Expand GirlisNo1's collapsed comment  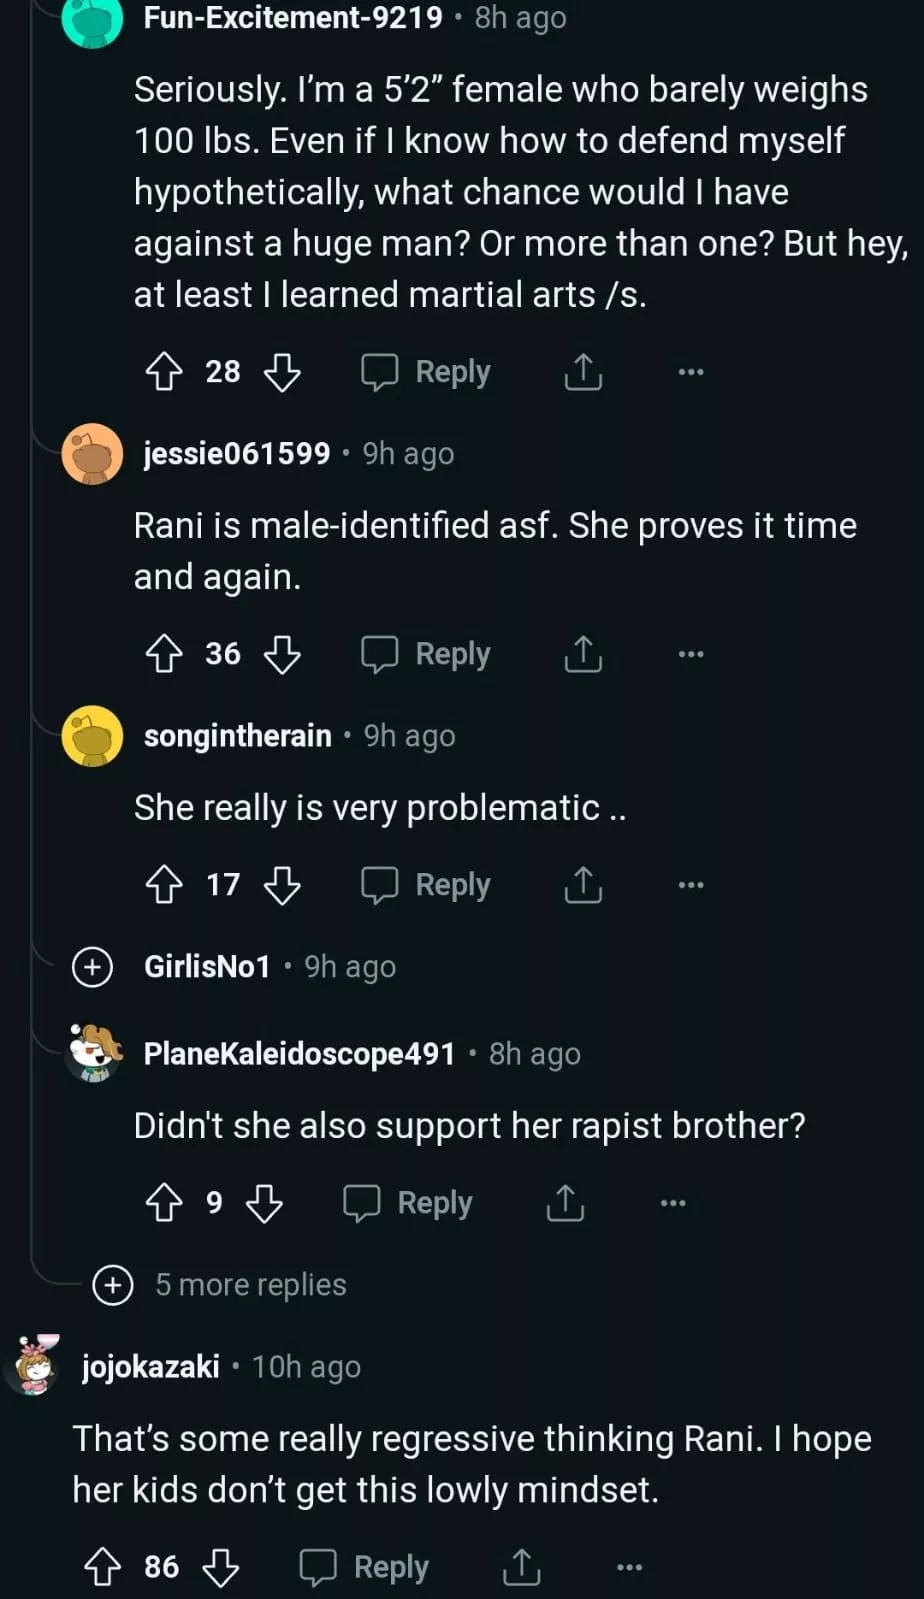[x=93, y=967]
